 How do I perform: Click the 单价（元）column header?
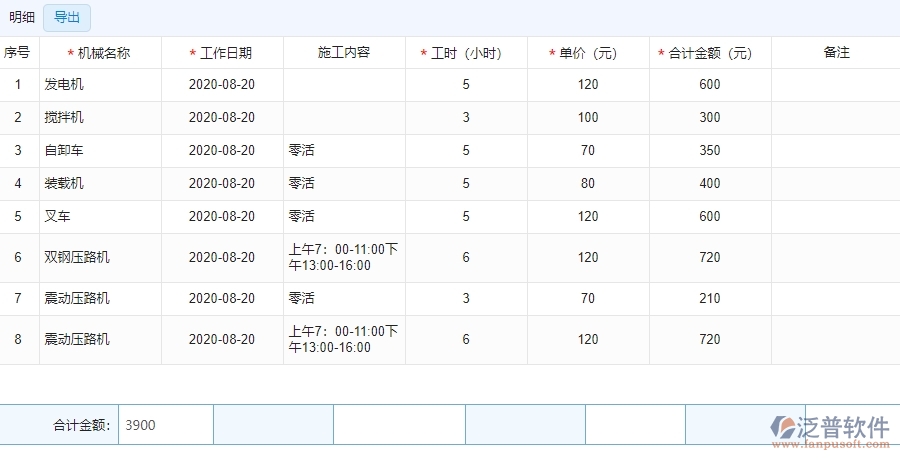point(588,53)
